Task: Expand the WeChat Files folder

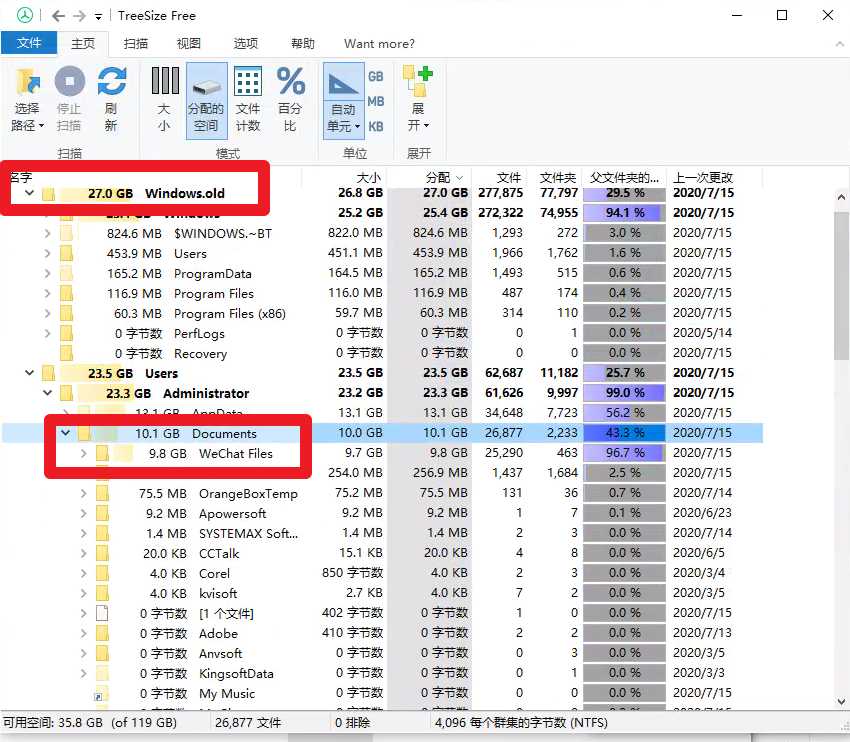Action: pos(83,454)
